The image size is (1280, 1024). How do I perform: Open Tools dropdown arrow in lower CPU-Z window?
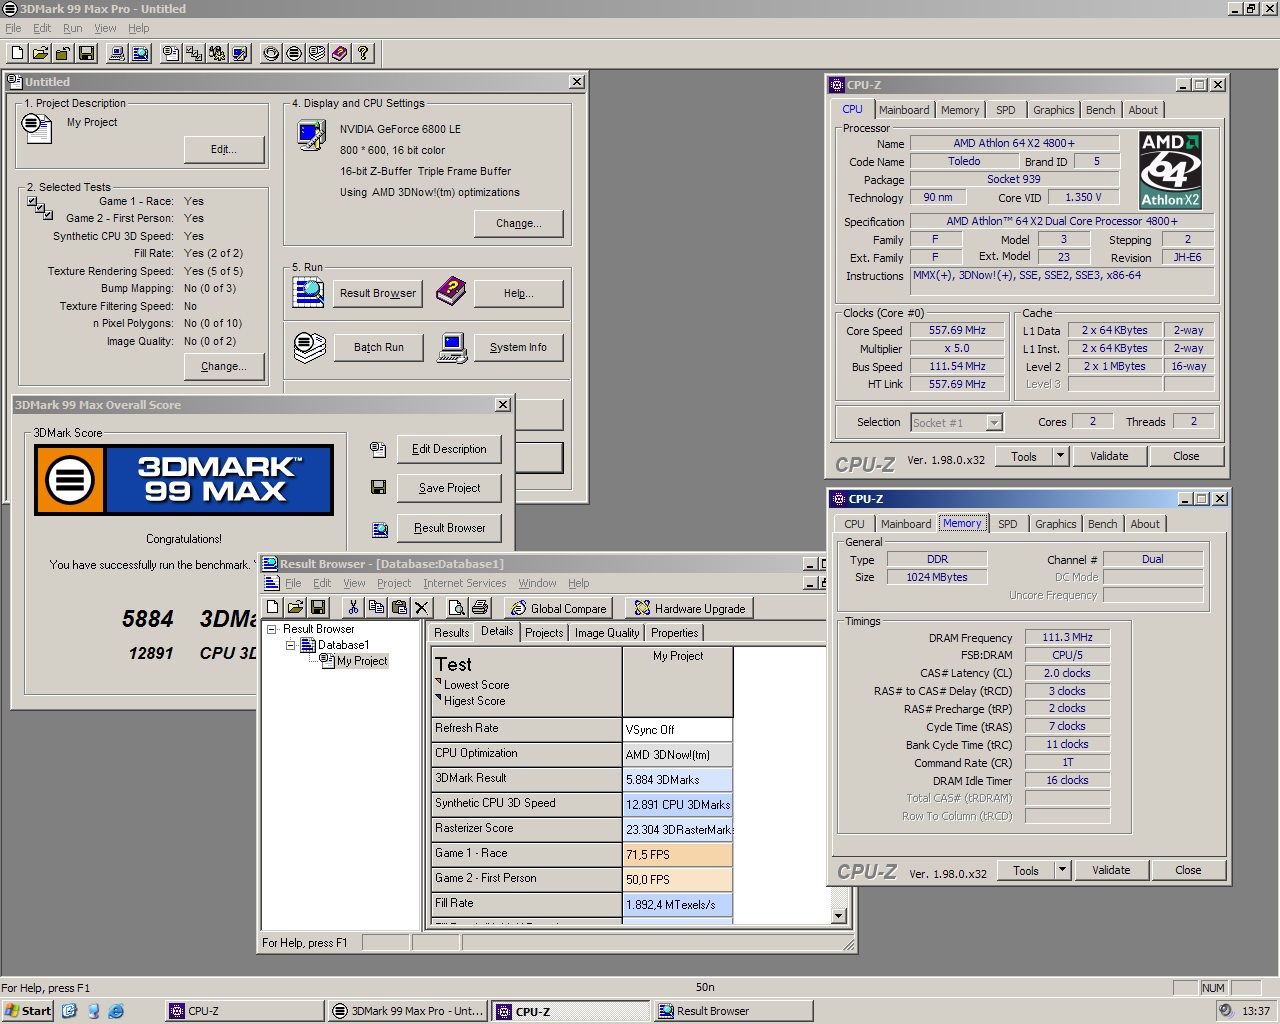[1062, 870]
